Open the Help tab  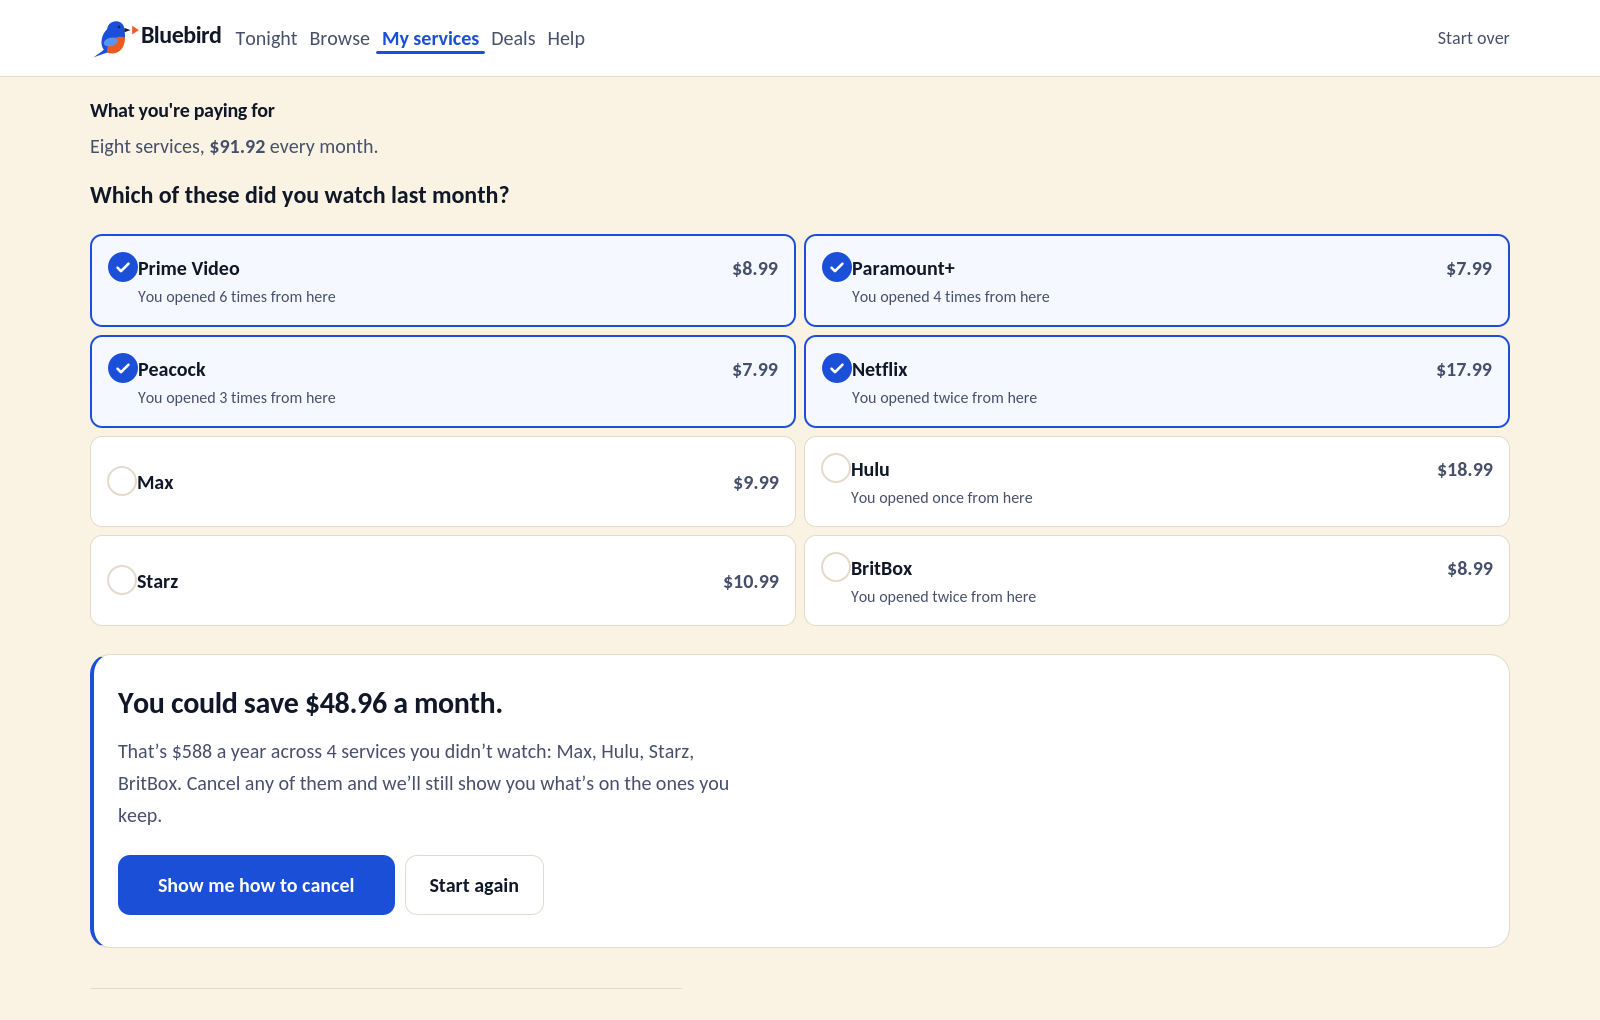[566, 38]
